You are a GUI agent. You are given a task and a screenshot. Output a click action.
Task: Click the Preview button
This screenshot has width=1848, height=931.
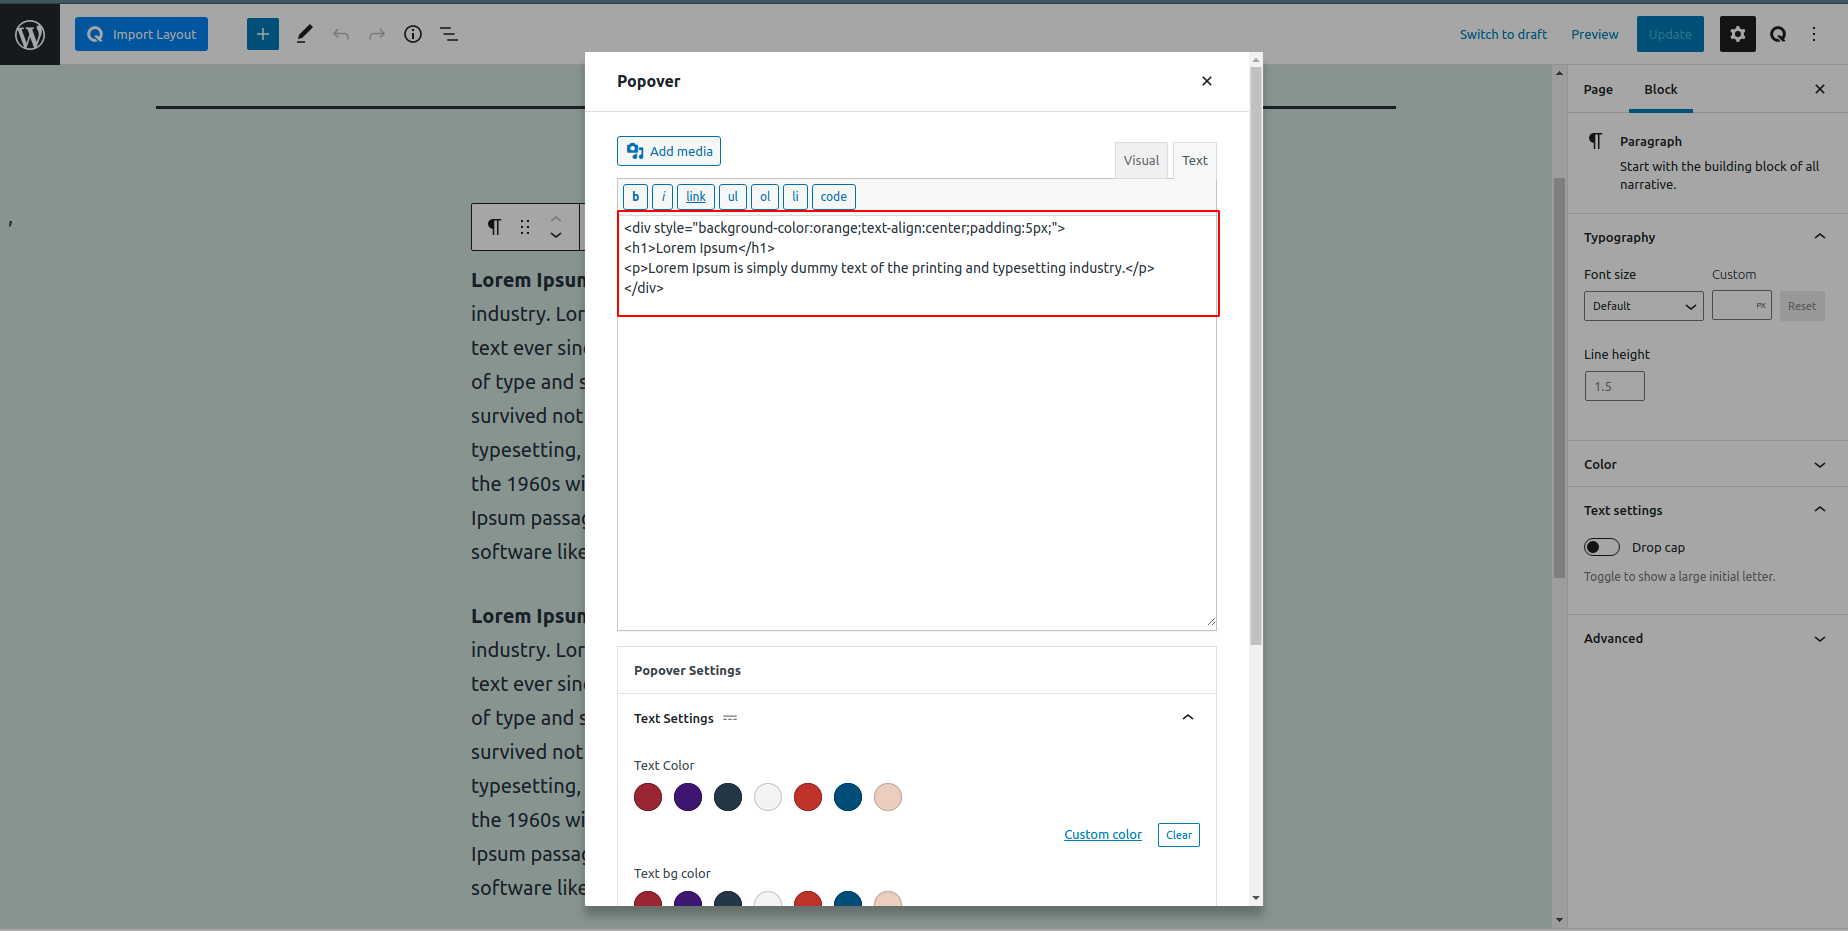pyautogui.click(x=1594, y=34)
